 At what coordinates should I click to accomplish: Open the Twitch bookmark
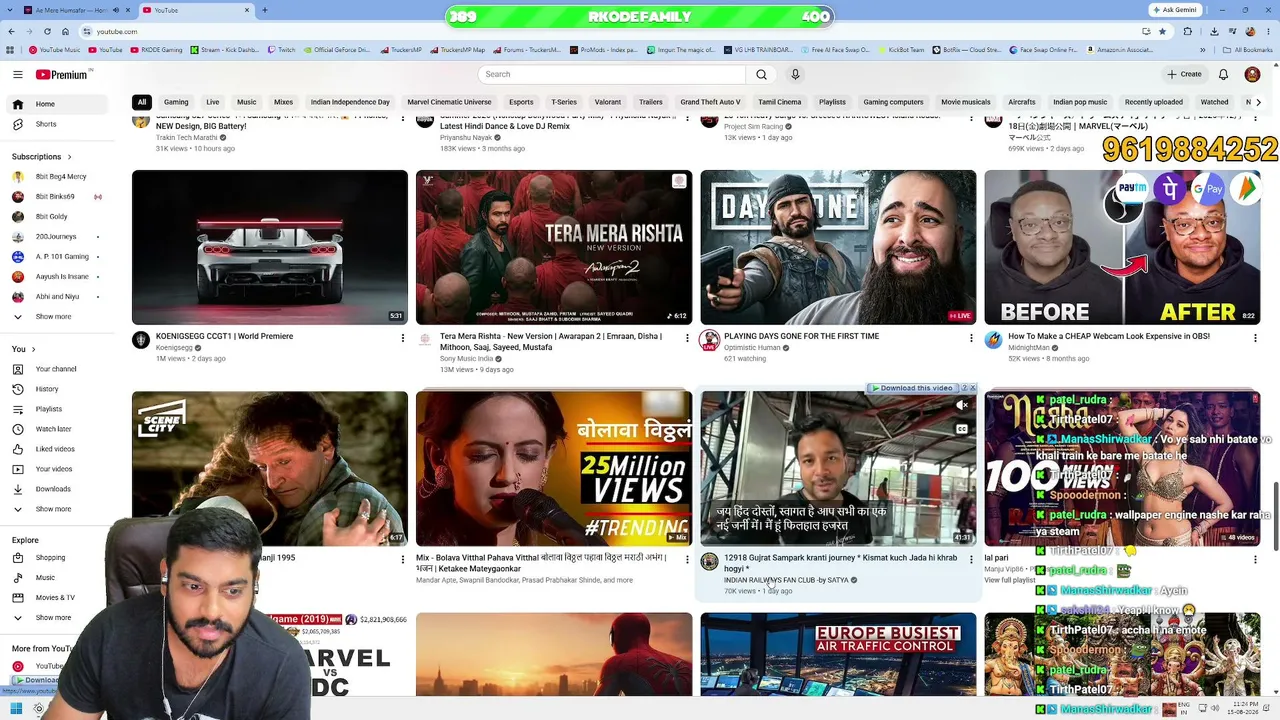pyautogui.click(x=280, y=49)
